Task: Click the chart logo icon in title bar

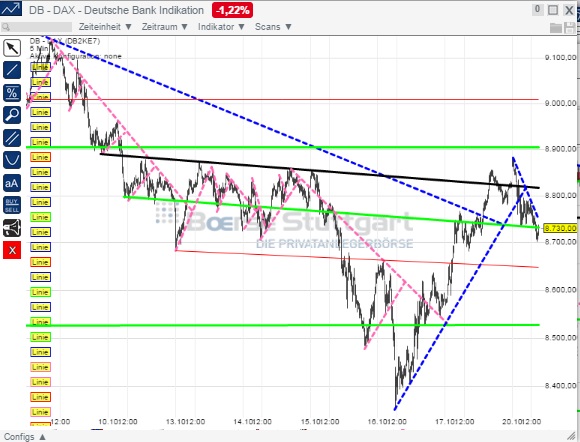Action: [x=11, y=8]
